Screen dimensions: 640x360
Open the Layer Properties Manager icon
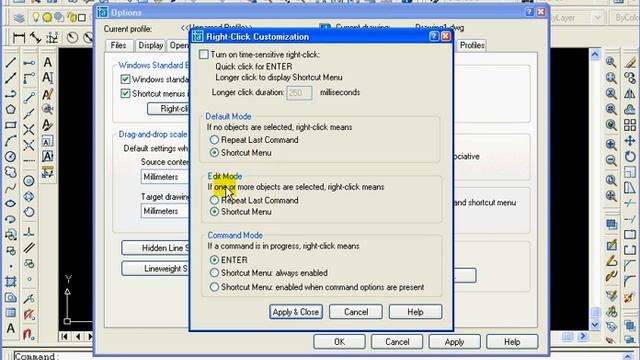coord(19,18)
